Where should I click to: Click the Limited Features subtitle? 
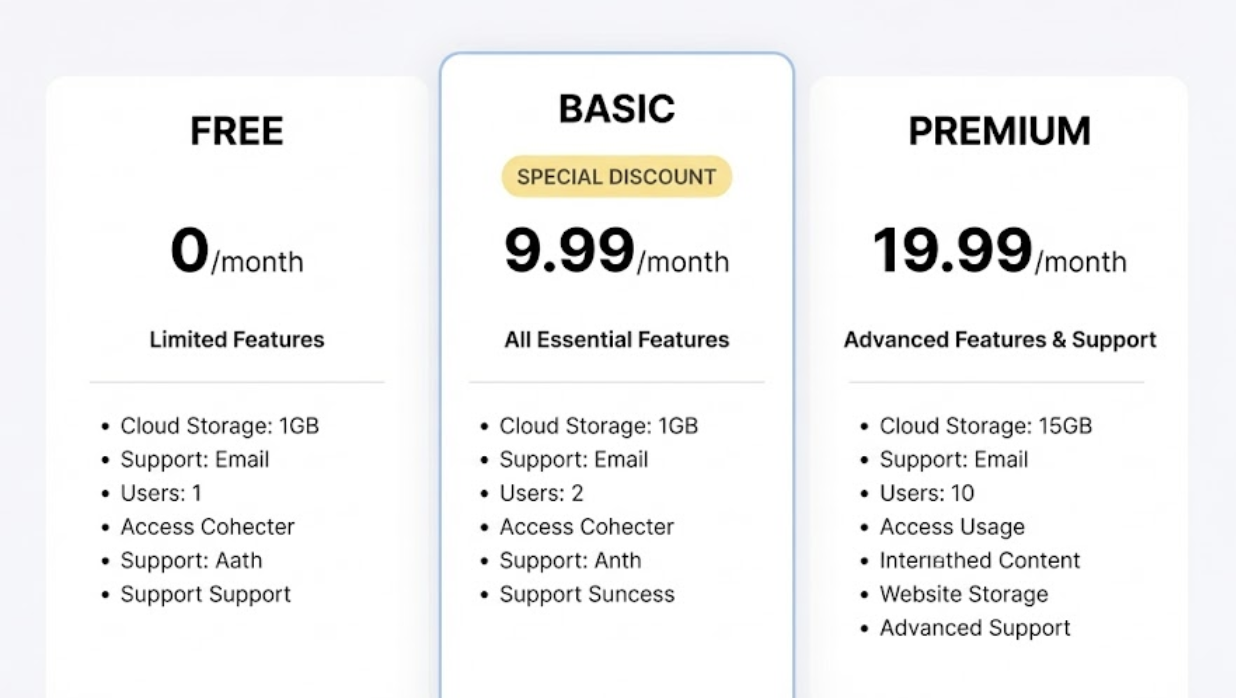pos(237,340)
